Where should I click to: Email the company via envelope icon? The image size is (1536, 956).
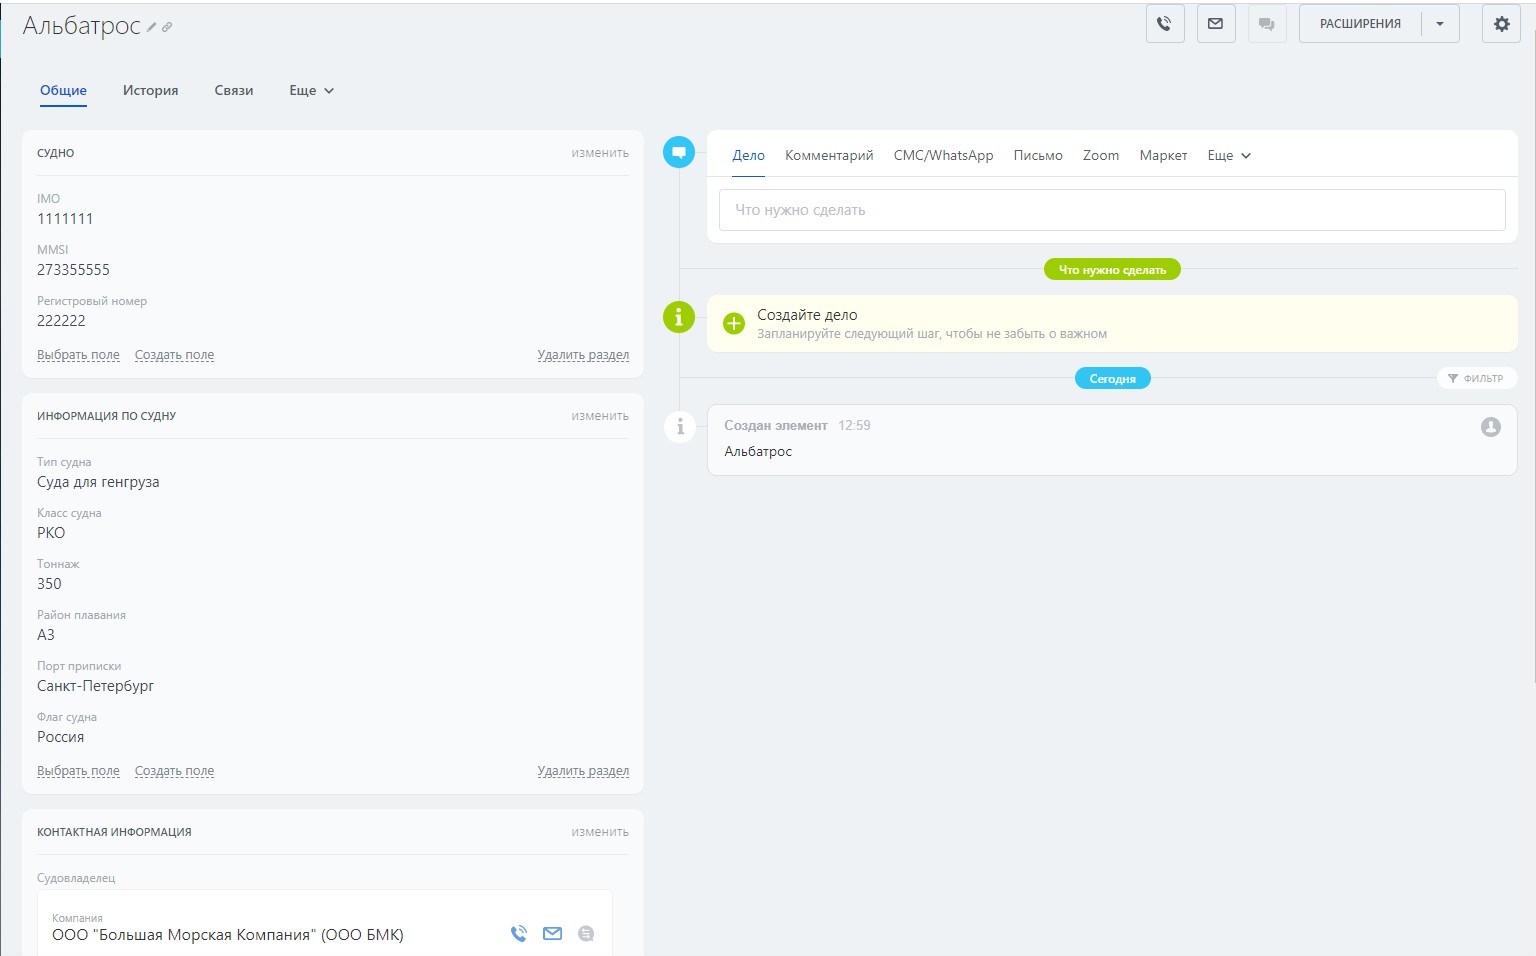(x=552, y=934)
